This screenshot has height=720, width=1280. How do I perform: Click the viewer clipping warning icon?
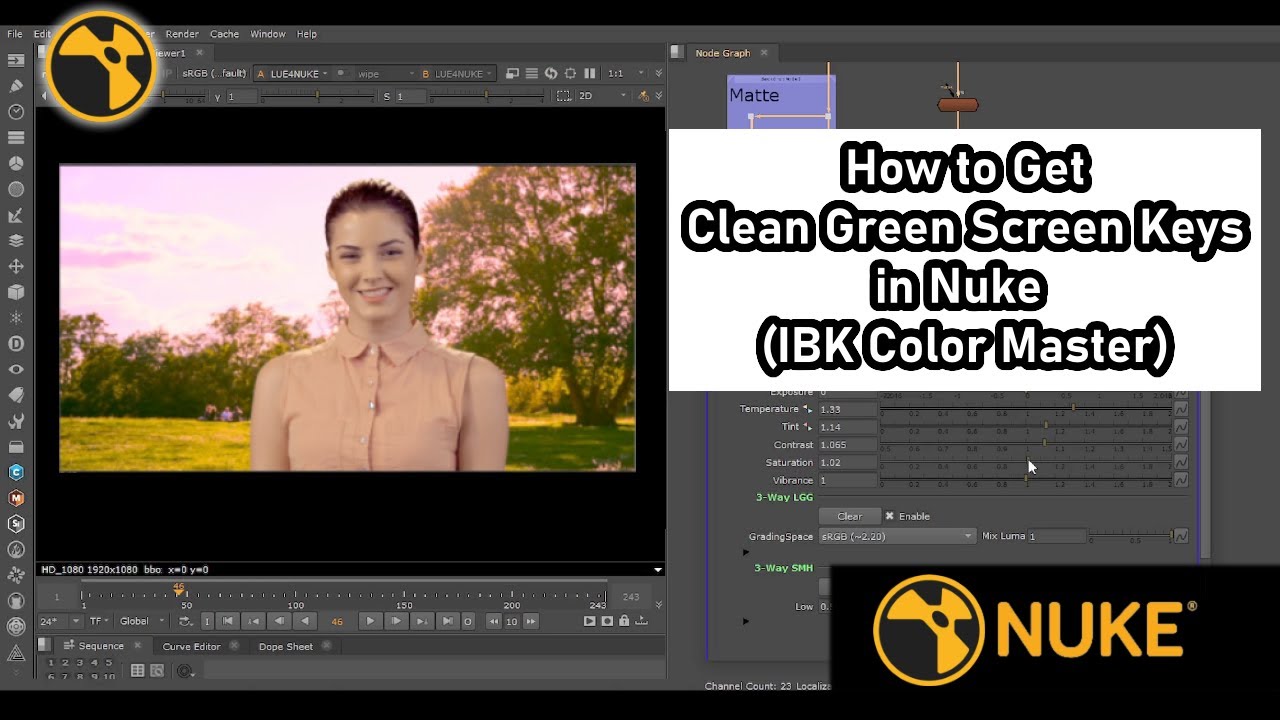coord(644,96)
